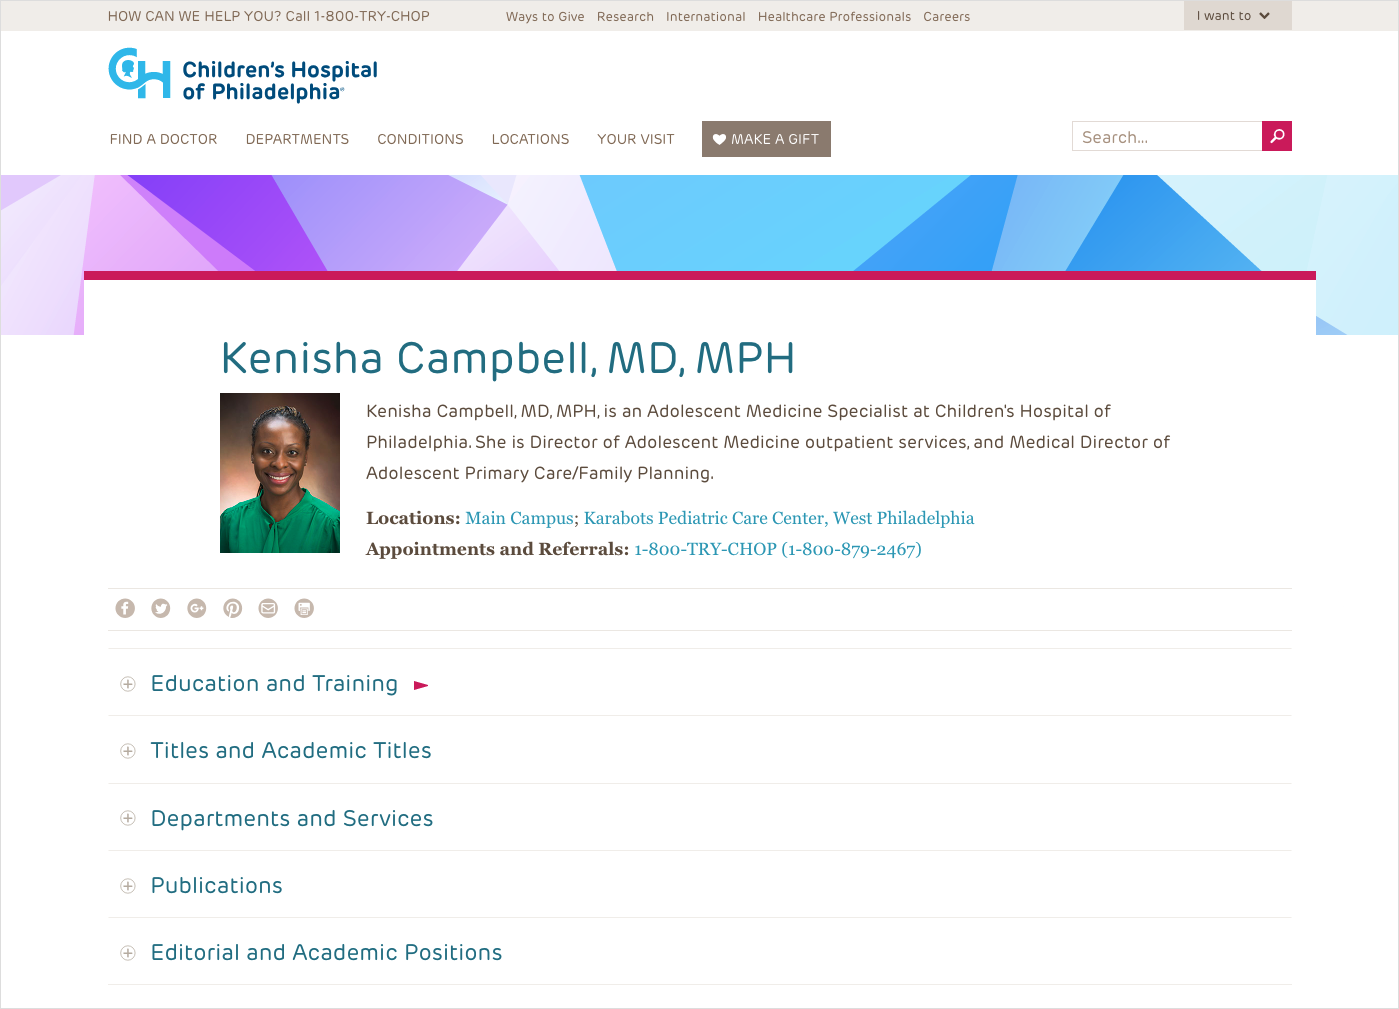Print page using printer icon

point(304,608)
